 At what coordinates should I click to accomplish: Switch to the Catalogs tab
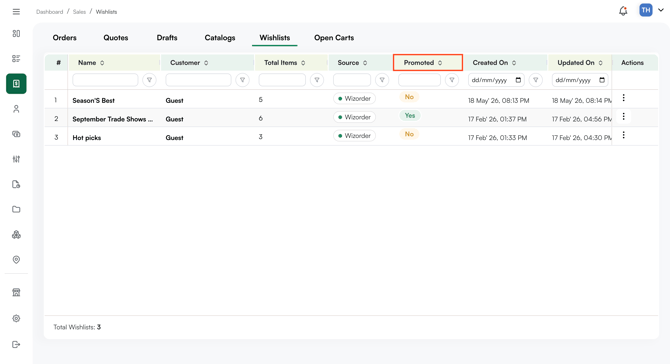coord(220,38)
